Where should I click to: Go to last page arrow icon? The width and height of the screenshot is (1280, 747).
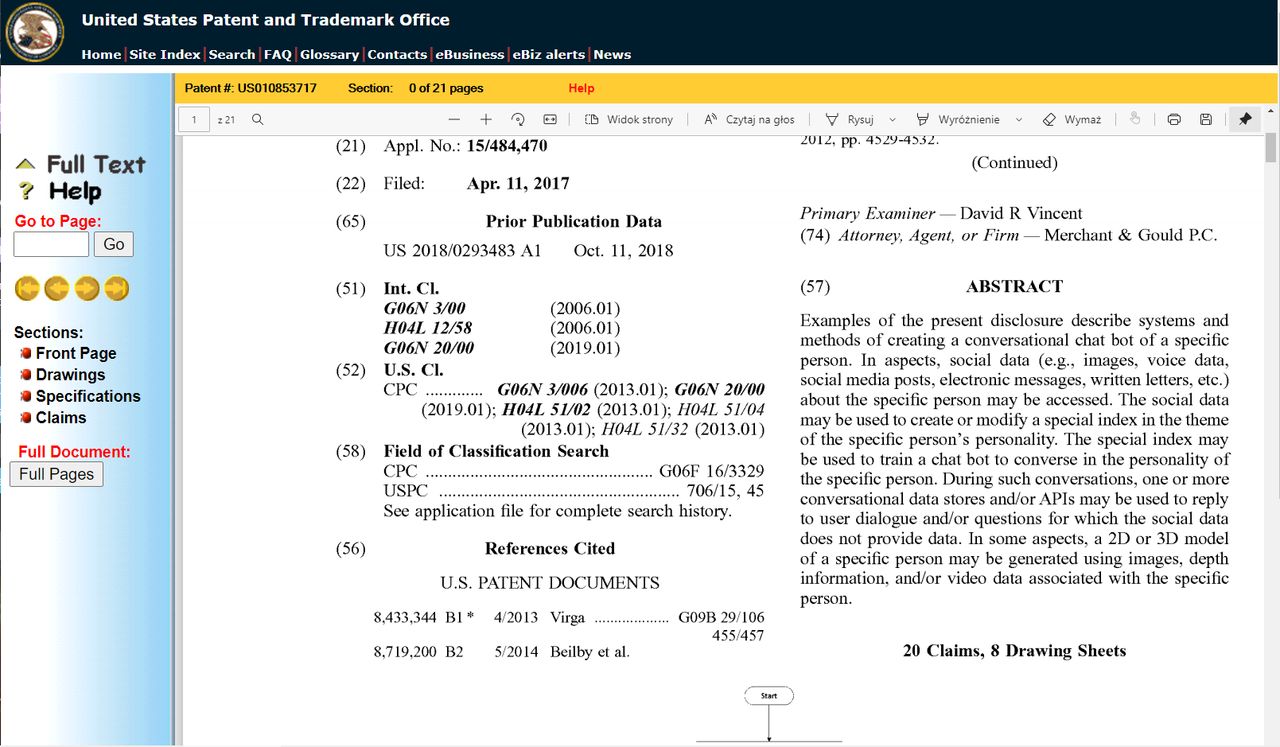pos(117,289)
